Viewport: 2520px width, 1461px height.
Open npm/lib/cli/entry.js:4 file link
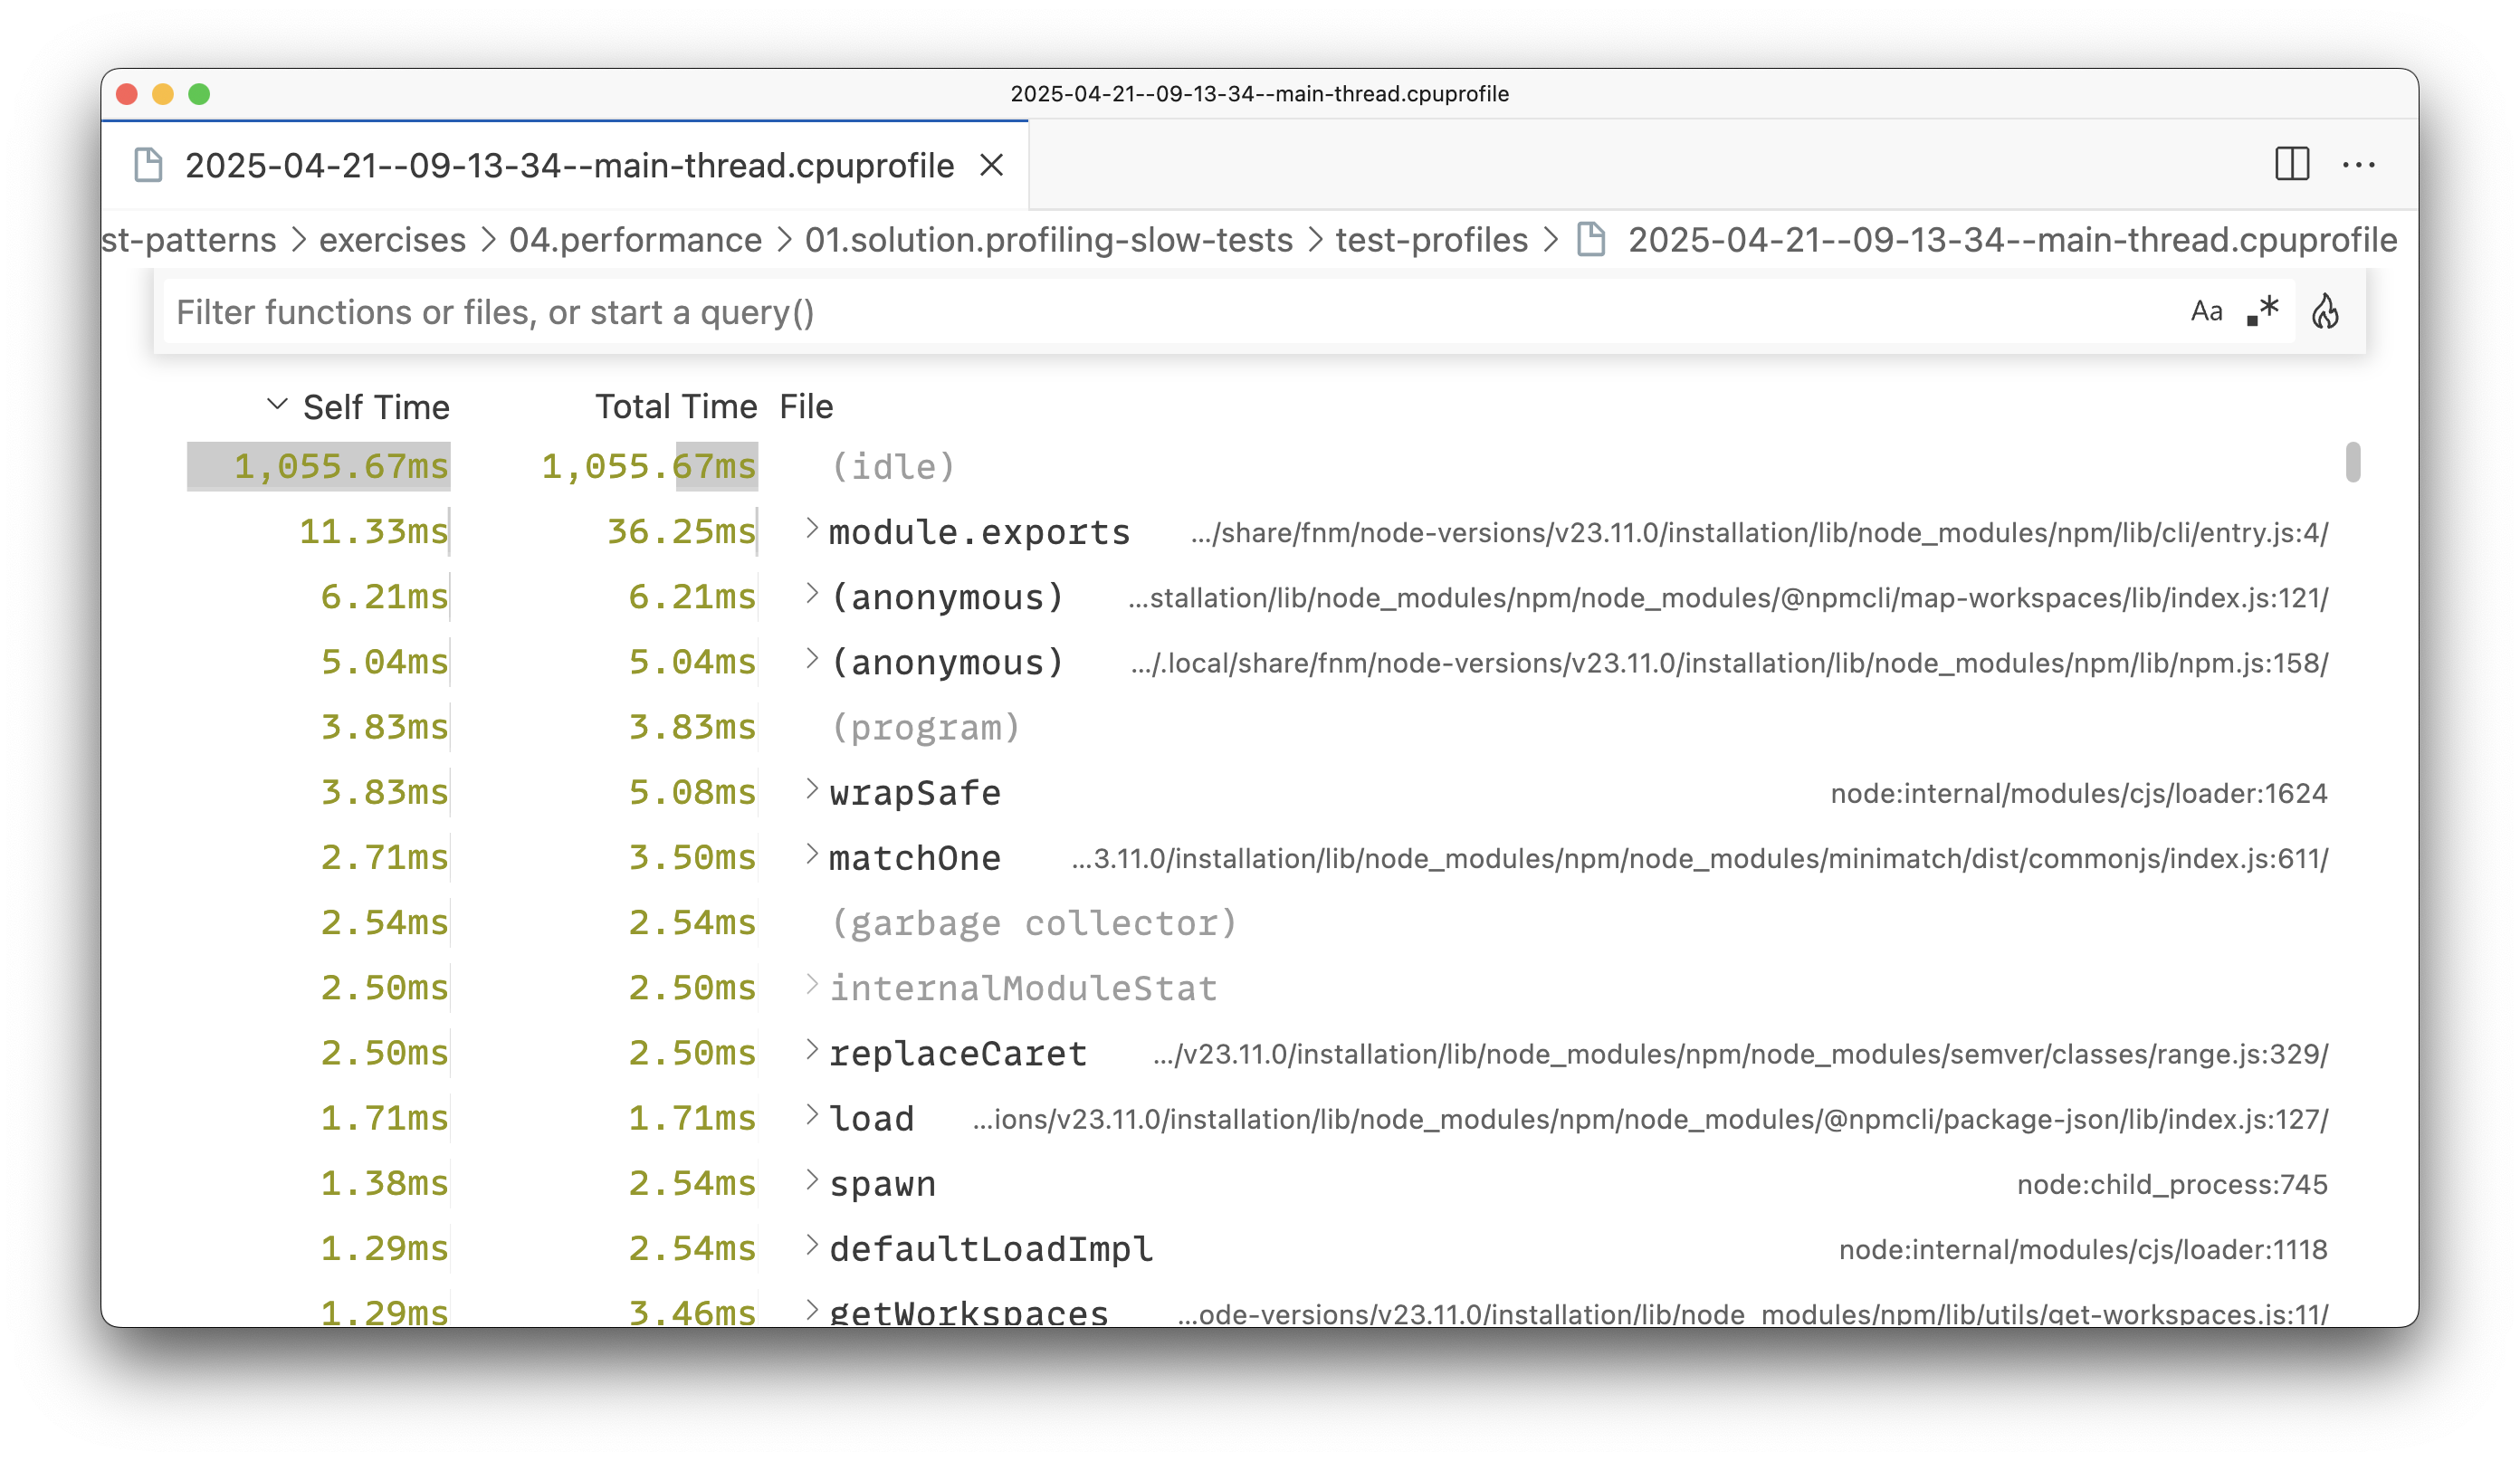pos(1759,533)
